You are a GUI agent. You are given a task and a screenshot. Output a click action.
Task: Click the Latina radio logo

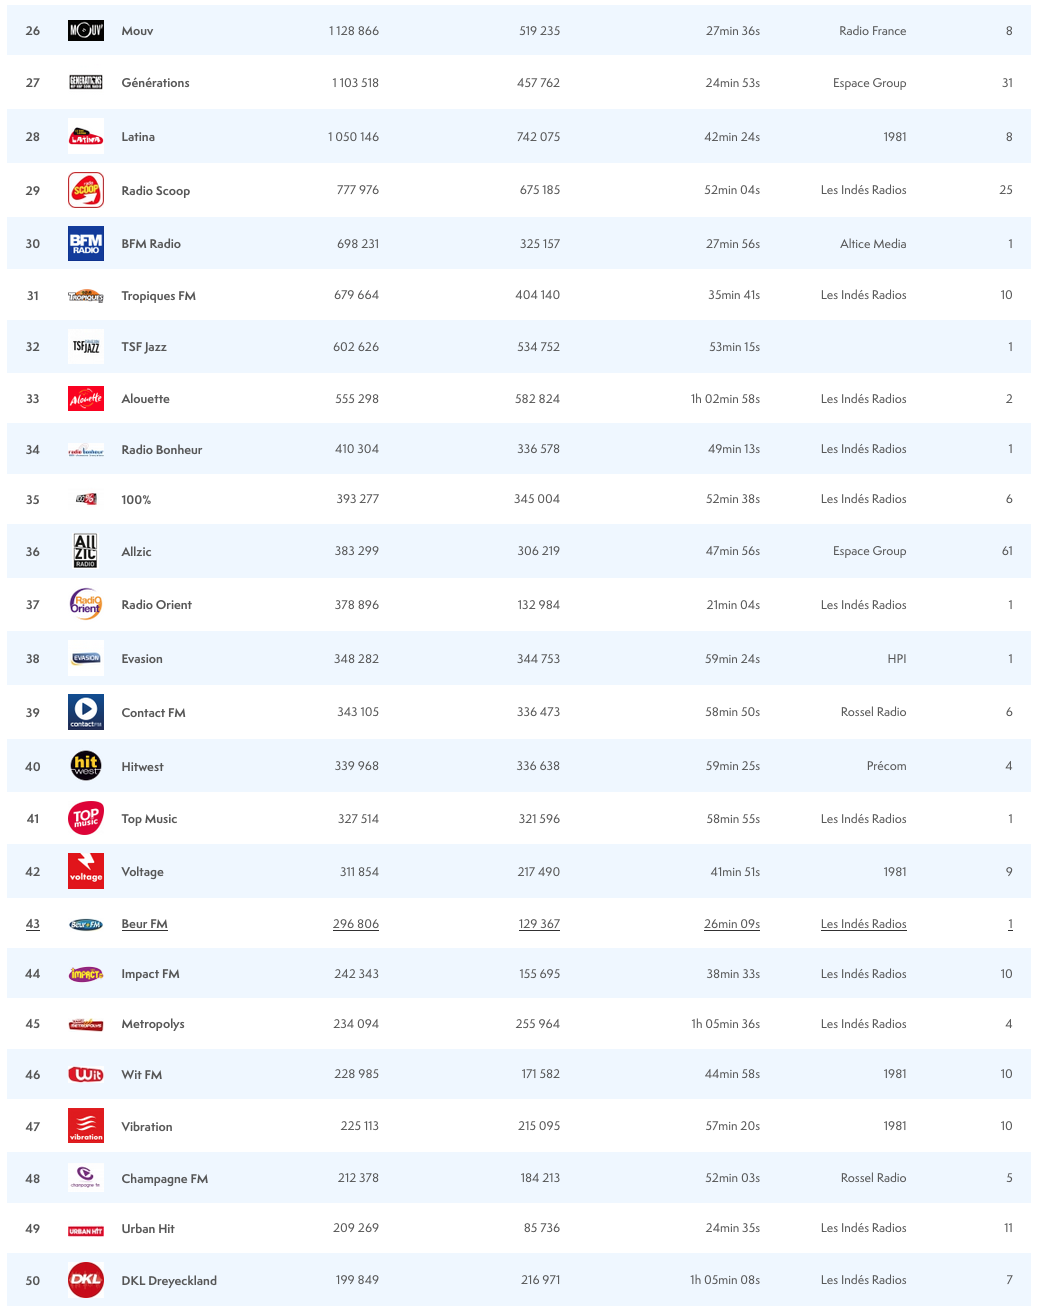tap(86, 137)
